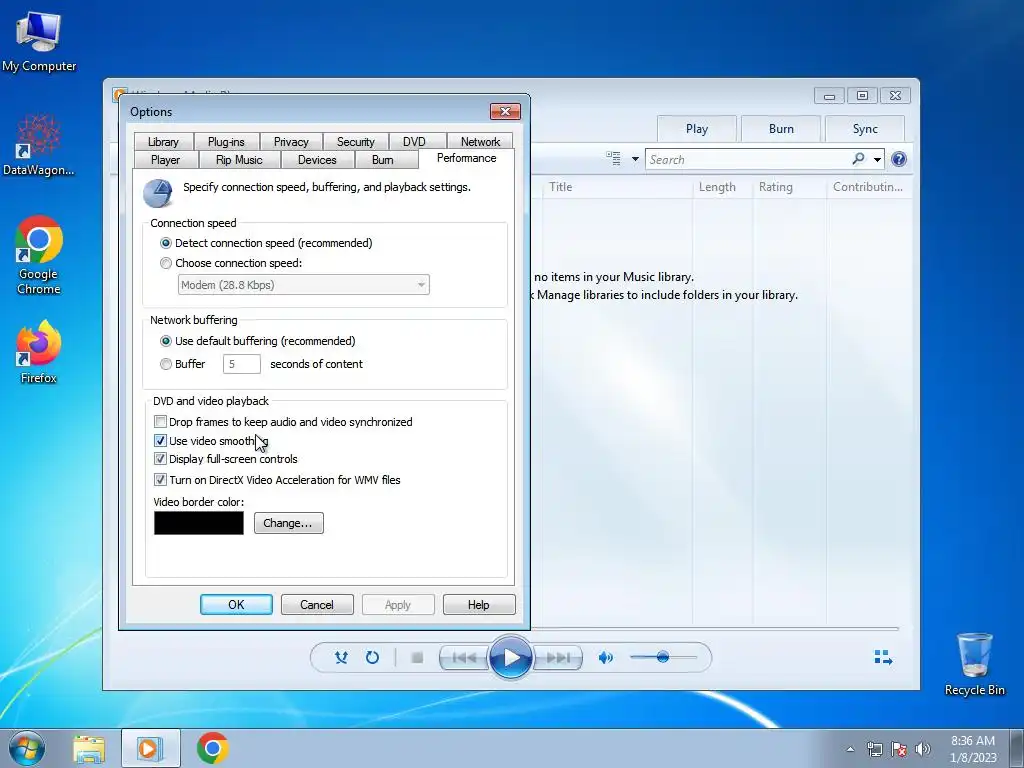Image resolution: width=1024 pixels, height=768 pixels.
Task: Switch to the Privacy options tab
Action: (x=291, y=142)
